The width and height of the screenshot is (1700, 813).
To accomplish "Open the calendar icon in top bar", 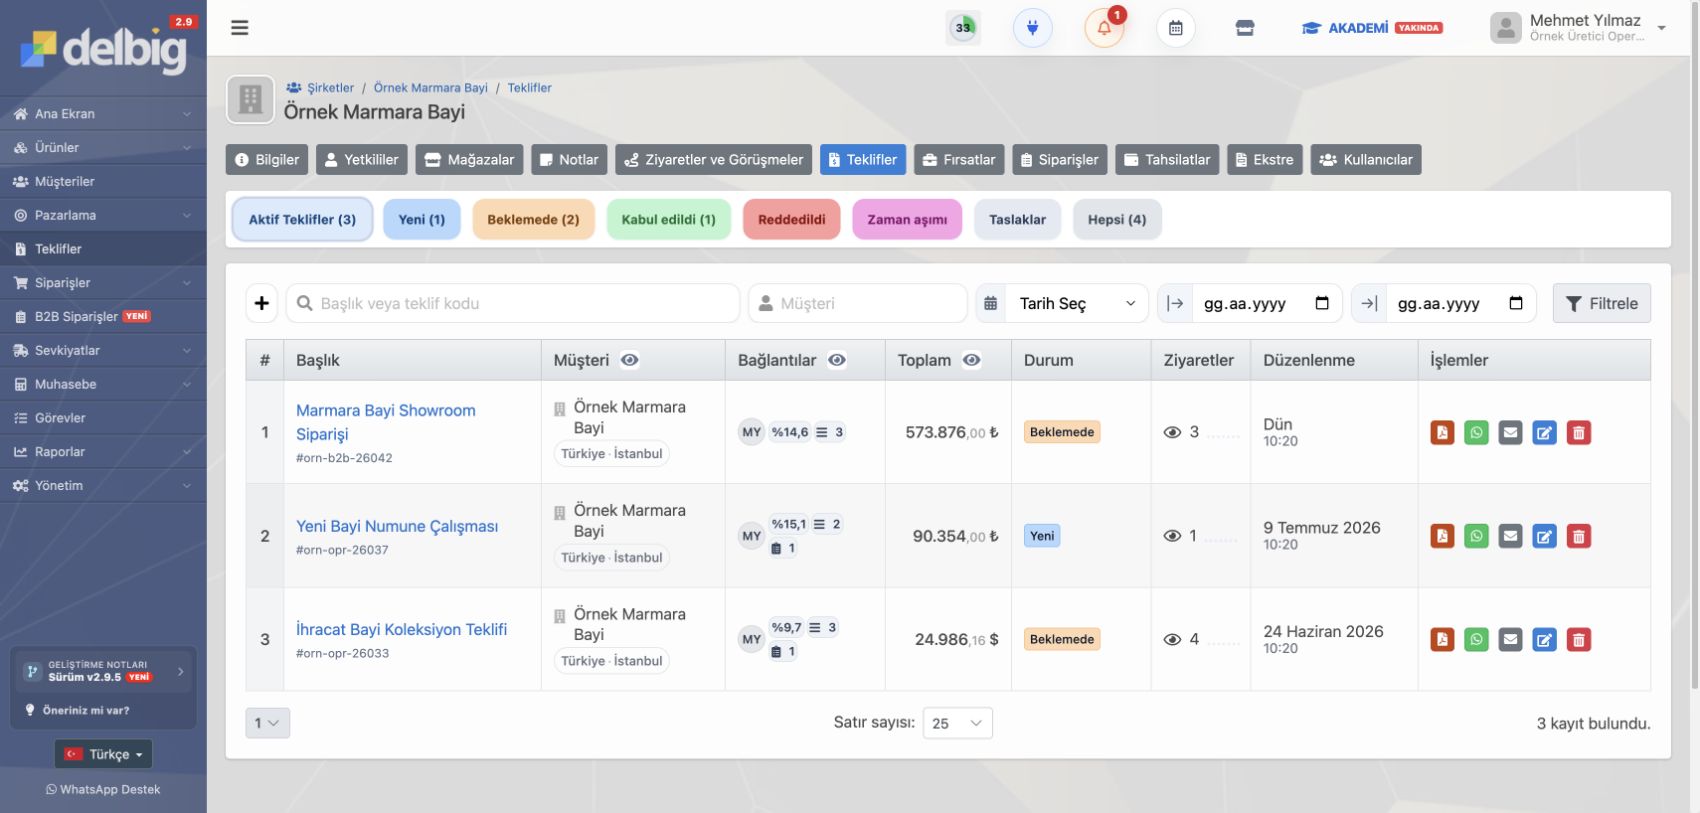I will click(x=1176, y=28).
